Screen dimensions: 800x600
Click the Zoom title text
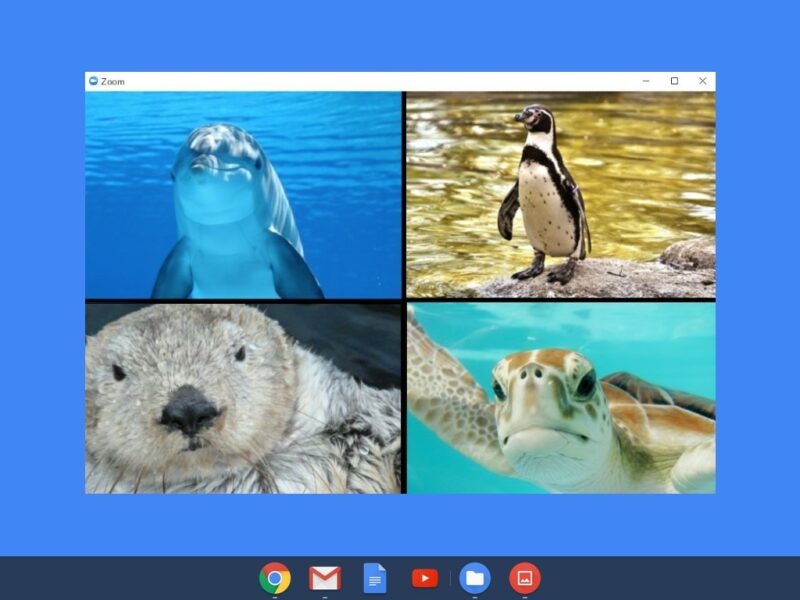[113, 82]
